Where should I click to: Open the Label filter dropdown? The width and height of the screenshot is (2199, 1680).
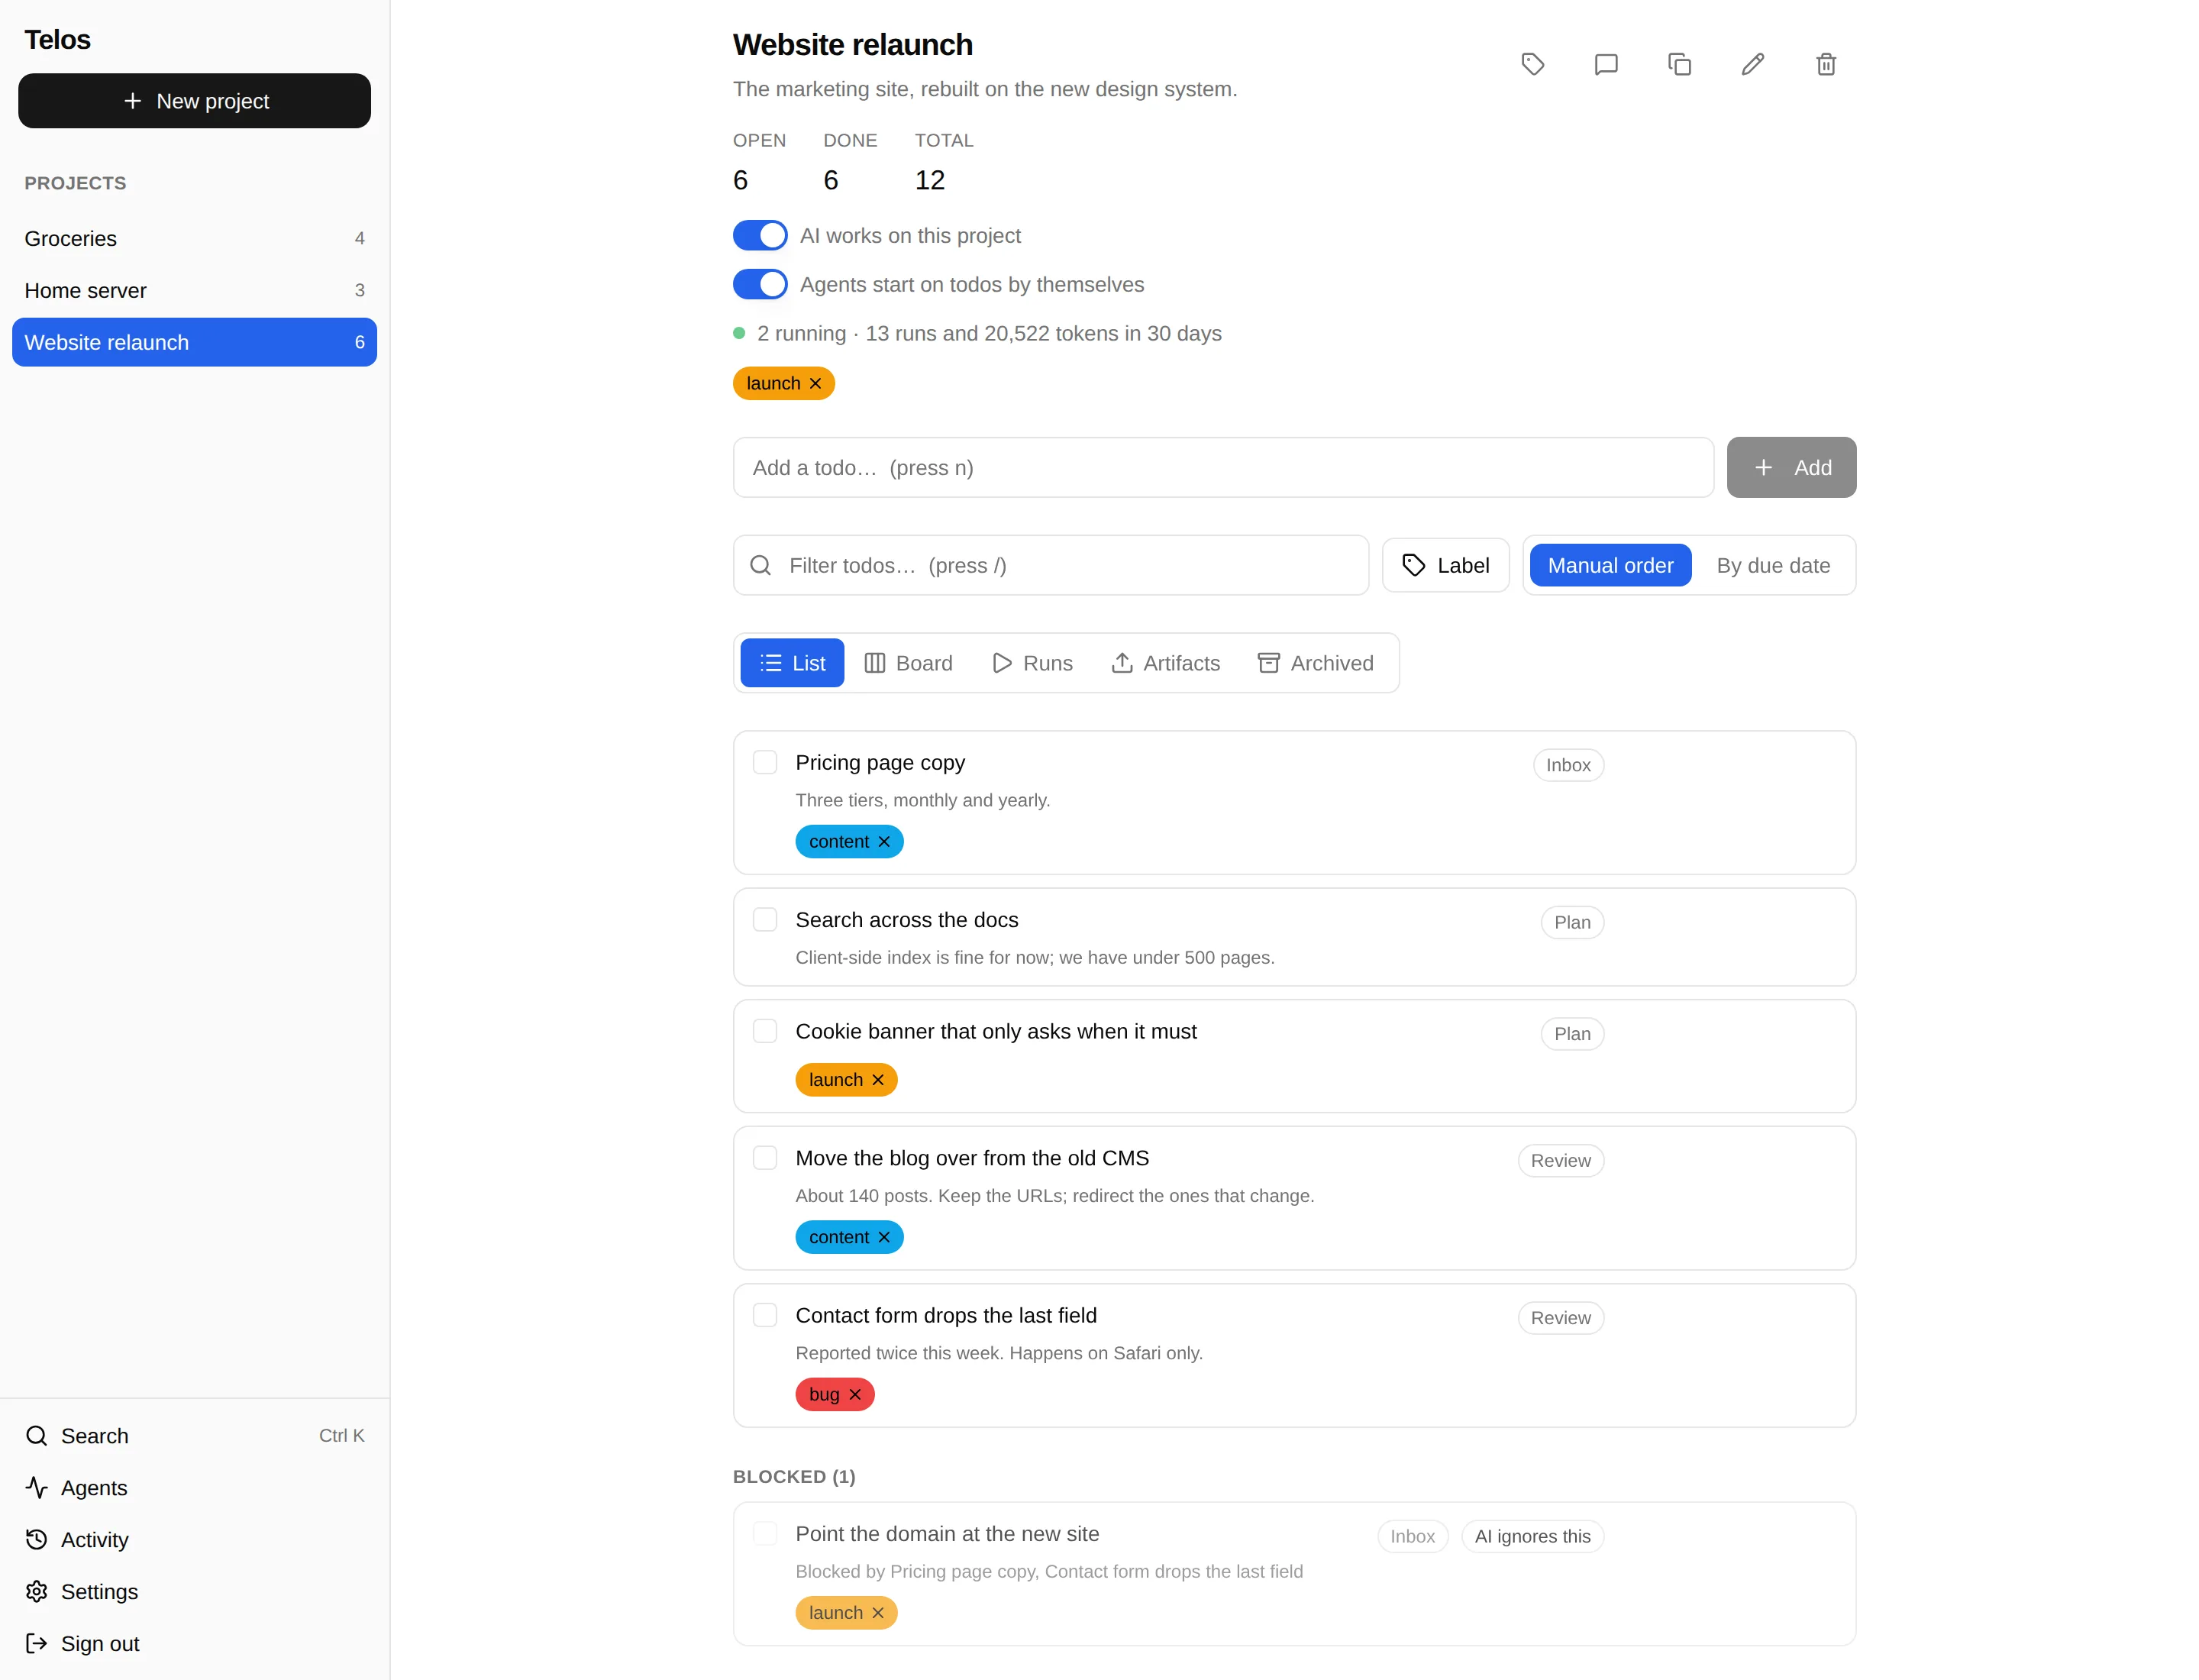coord(1445,565)
